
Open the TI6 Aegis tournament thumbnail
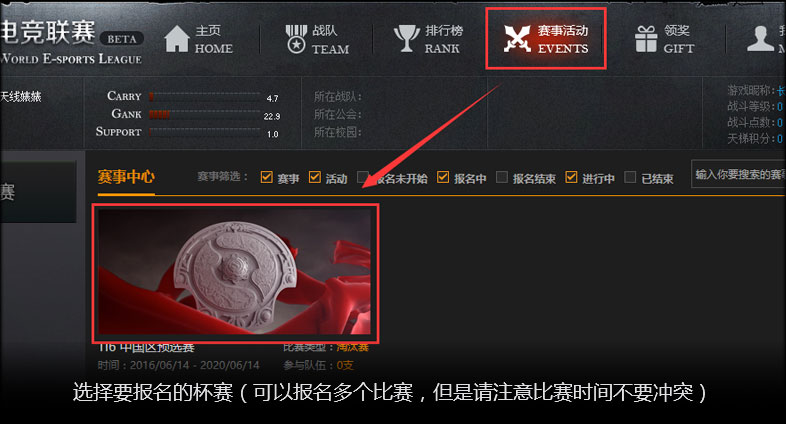pyautogui.click(x=235, y=272)
